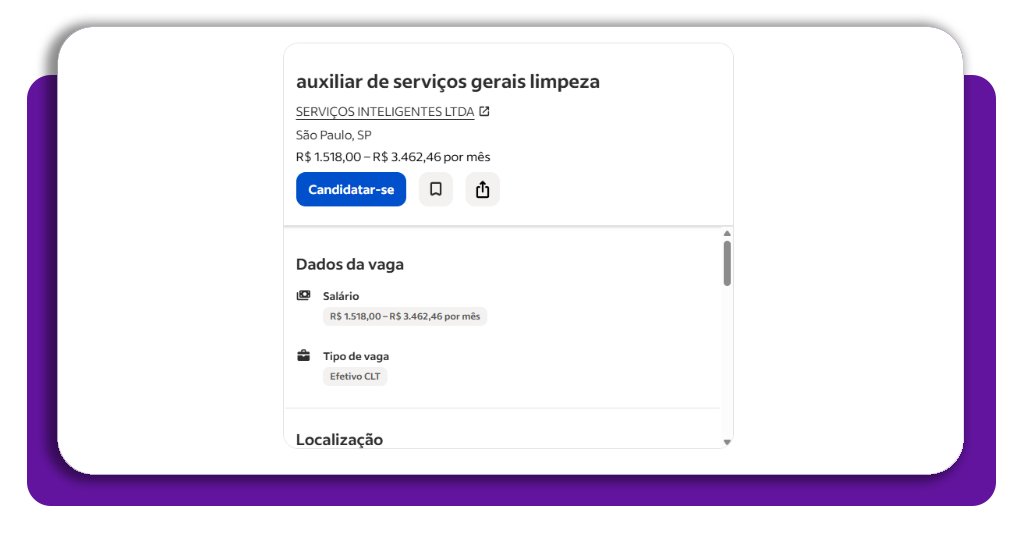The image size is (1024, 536).
Task: Click the Tipo de vaga briefcase icon
Action: (304, 356)
